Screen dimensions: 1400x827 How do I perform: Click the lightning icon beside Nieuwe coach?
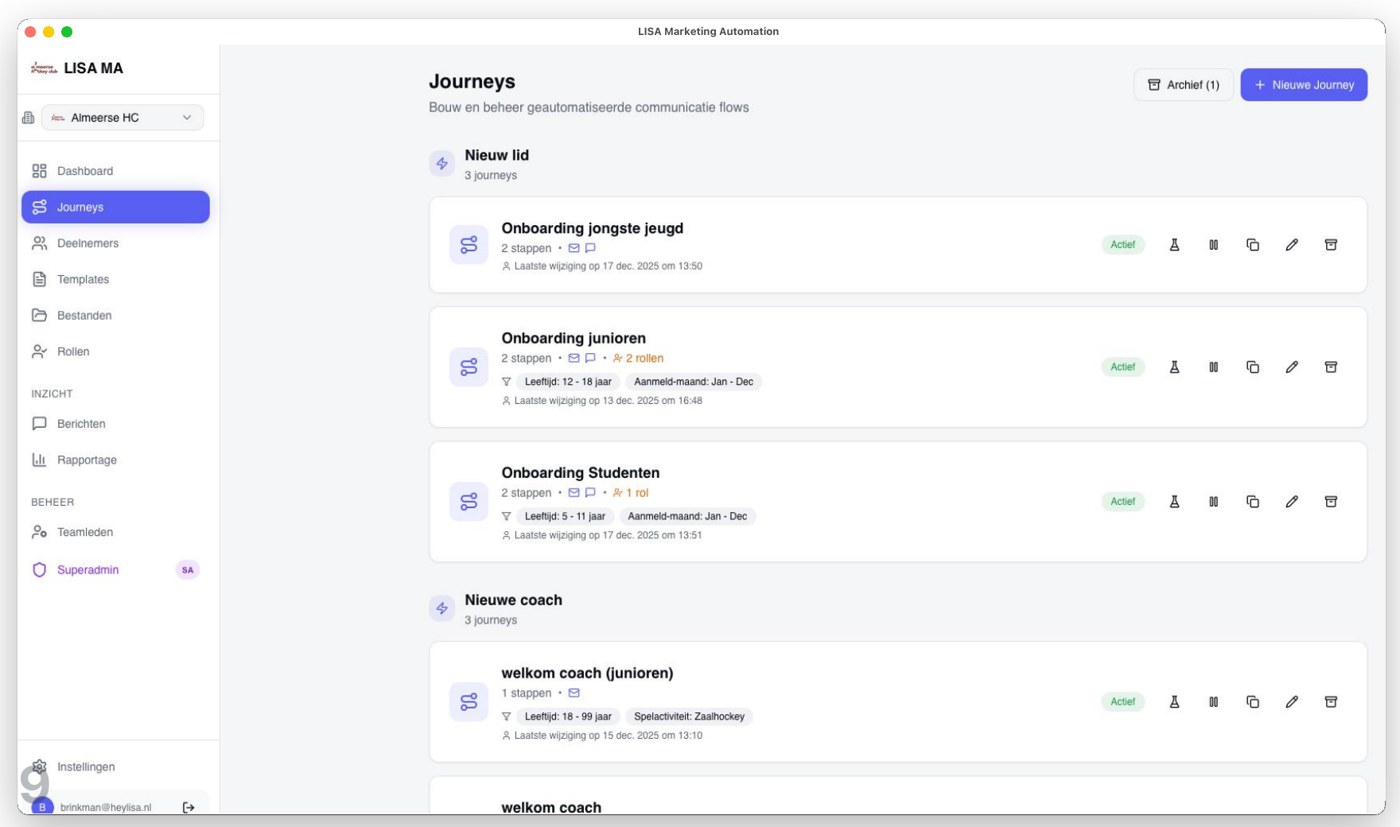442,608
